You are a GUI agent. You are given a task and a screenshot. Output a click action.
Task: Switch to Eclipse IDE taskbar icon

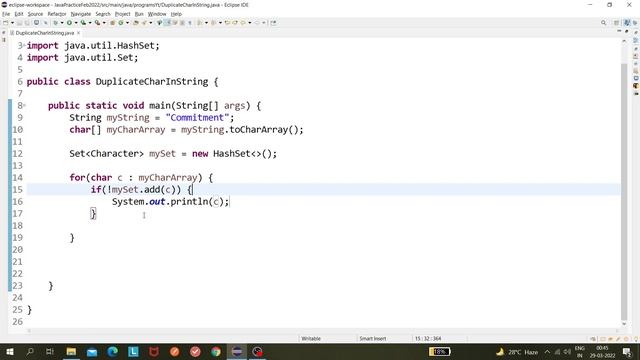[x=237, y=351]
